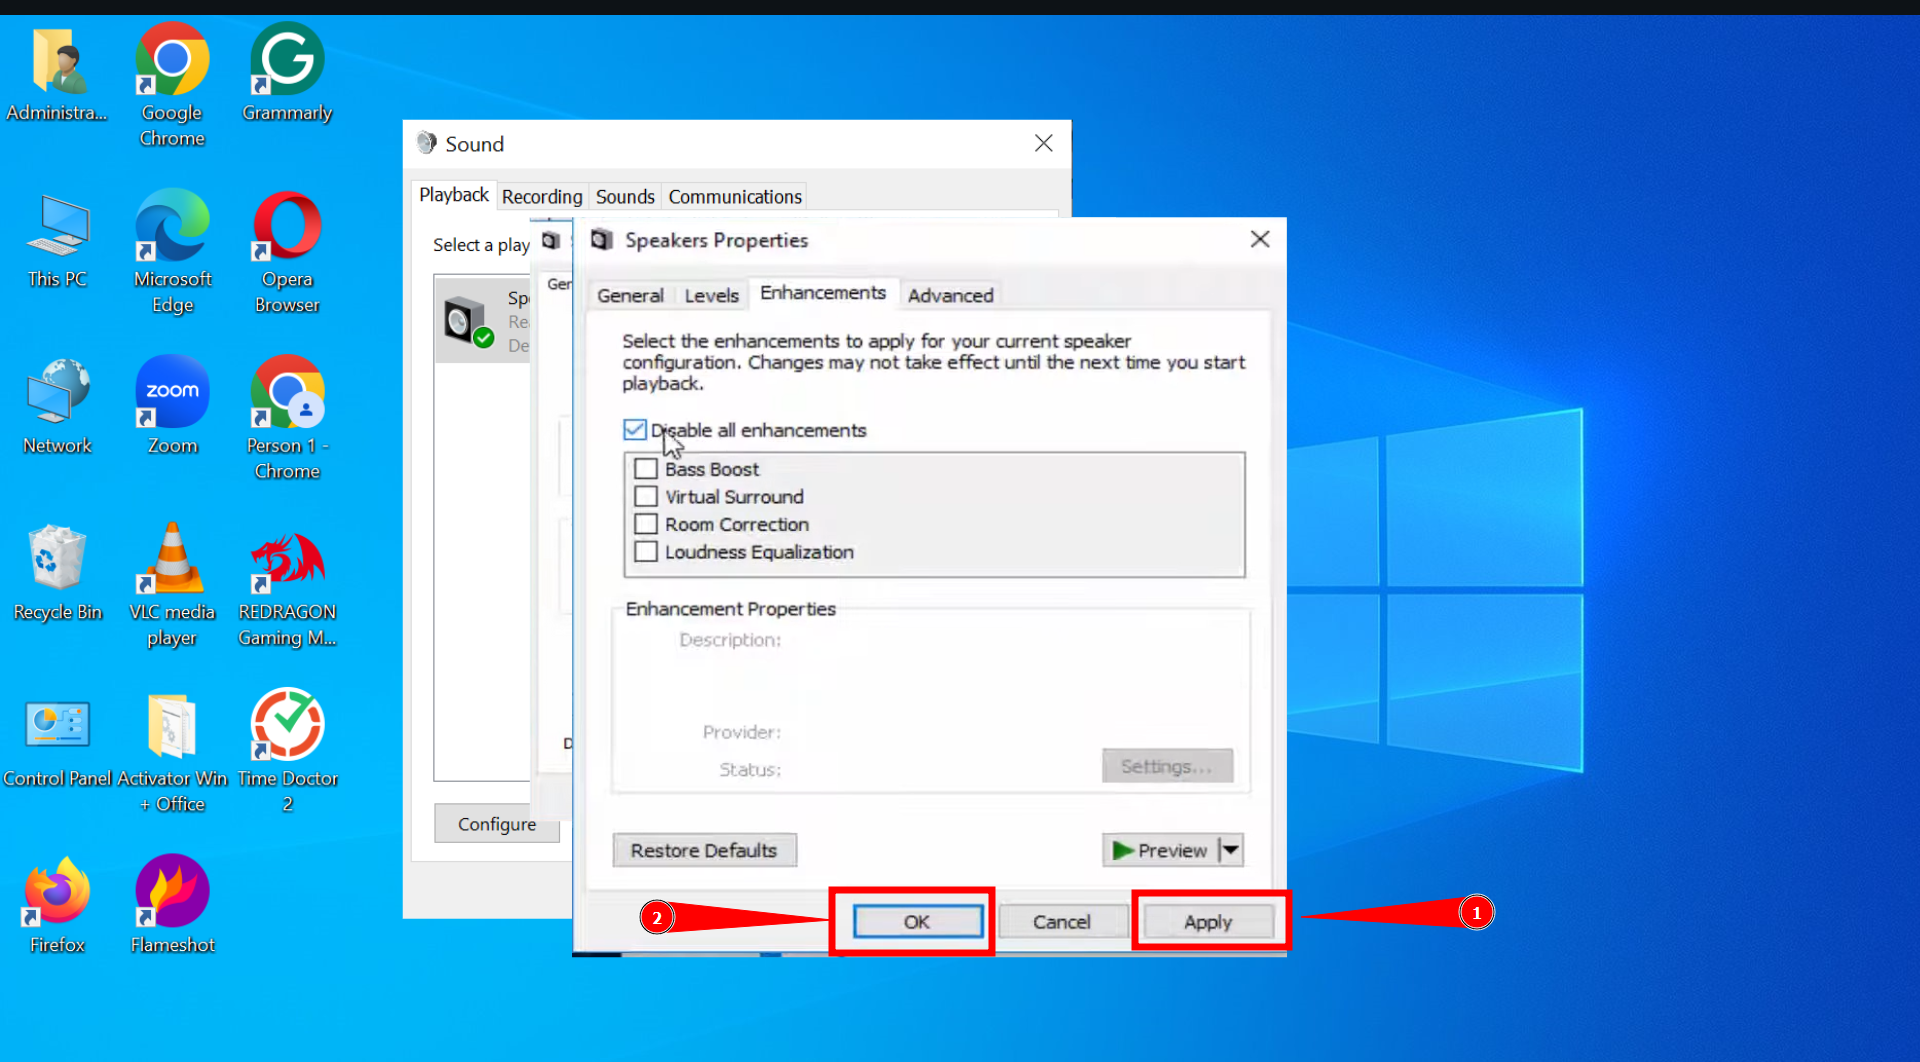Enable the Virtual Surround checkbox
This screenshot has height=1062, width=1920.
pos(646,497)
